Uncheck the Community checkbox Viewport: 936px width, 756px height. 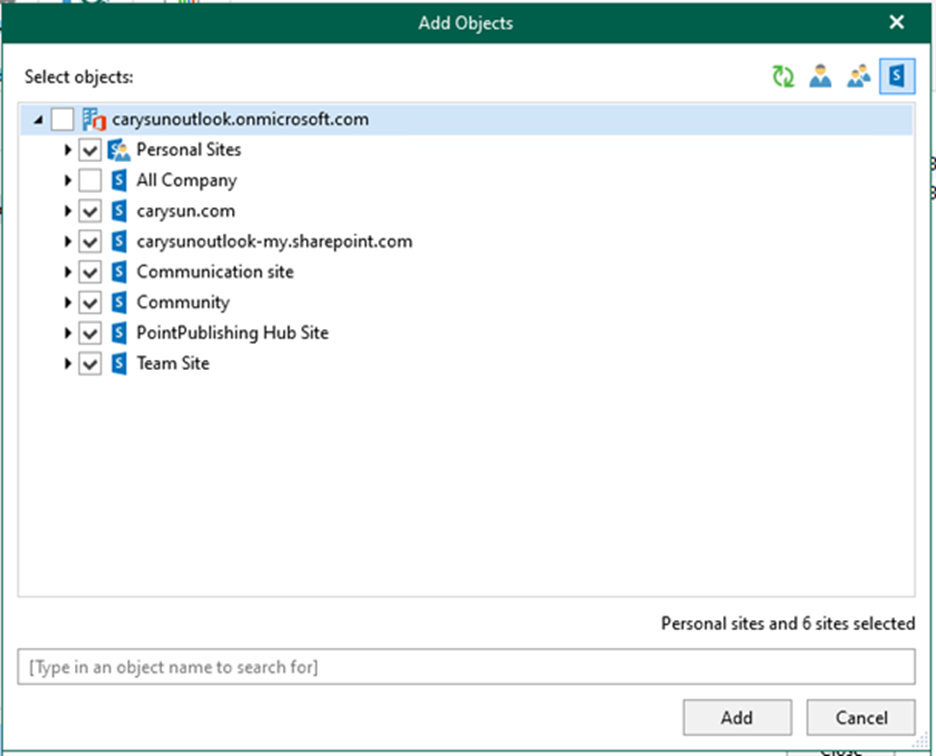(x=90, y=302)
